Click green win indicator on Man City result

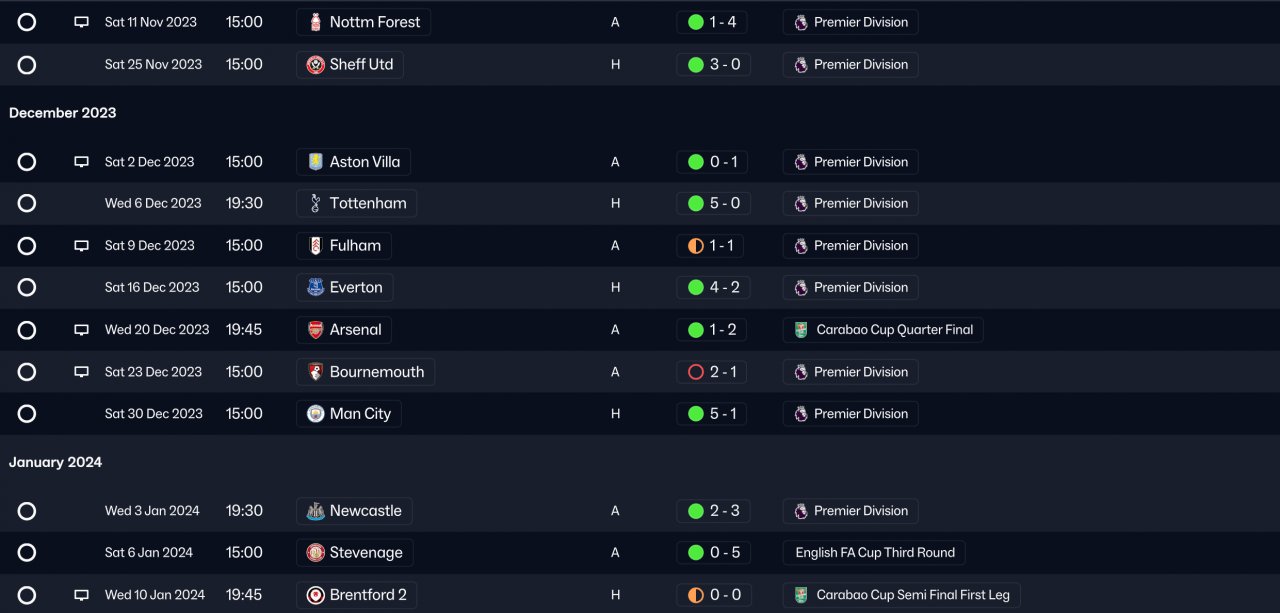coord(696,414)
